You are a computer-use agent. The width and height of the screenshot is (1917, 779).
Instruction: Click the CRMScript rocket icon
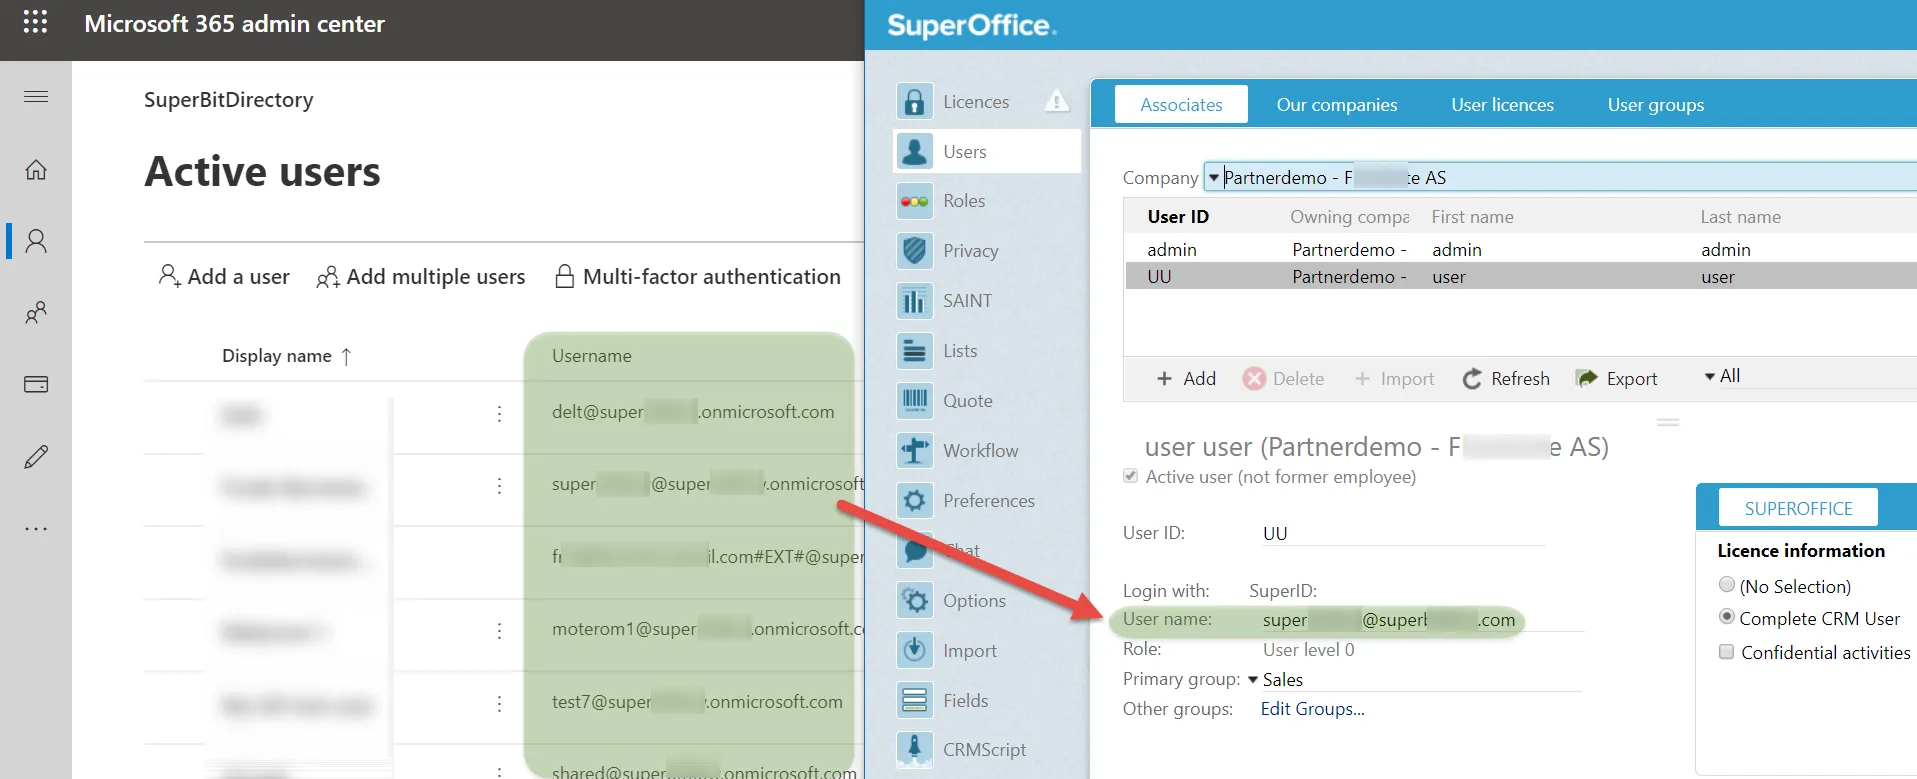[x=914, y=750]
